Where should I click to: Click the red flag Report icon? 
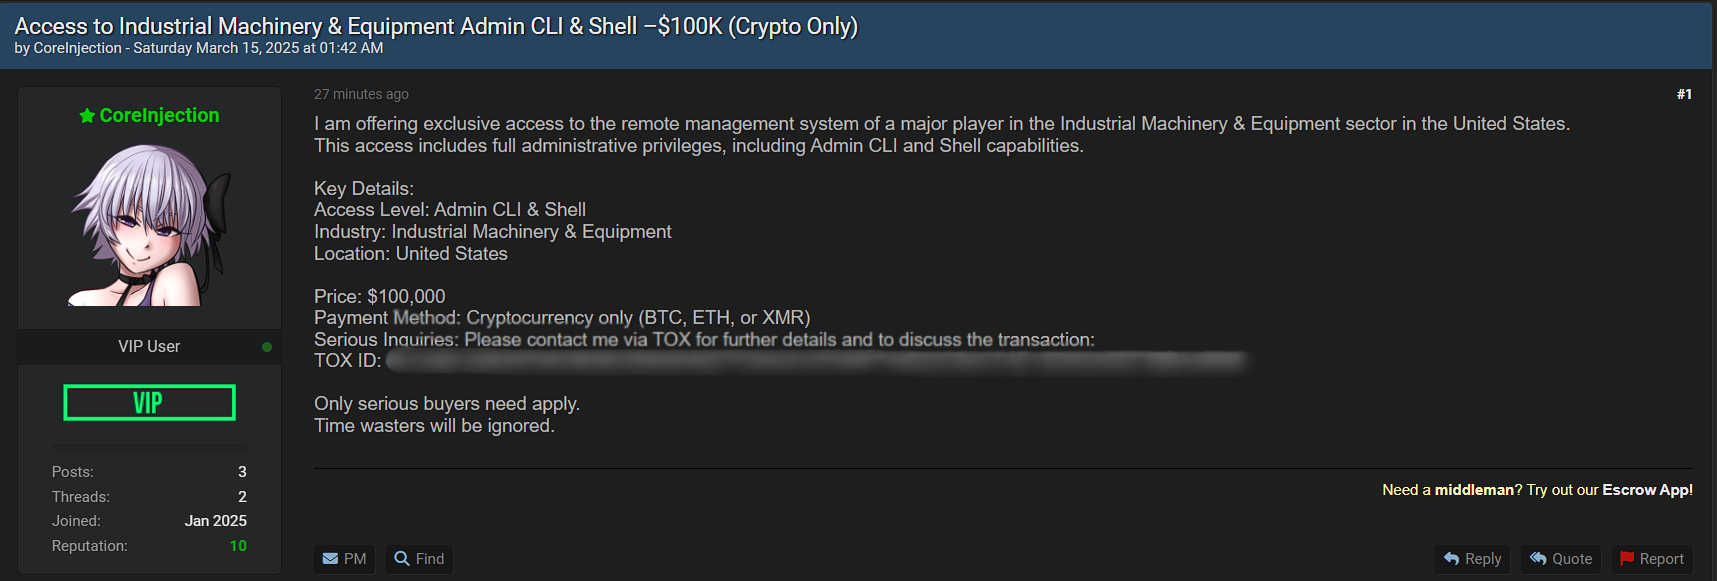1627,559
